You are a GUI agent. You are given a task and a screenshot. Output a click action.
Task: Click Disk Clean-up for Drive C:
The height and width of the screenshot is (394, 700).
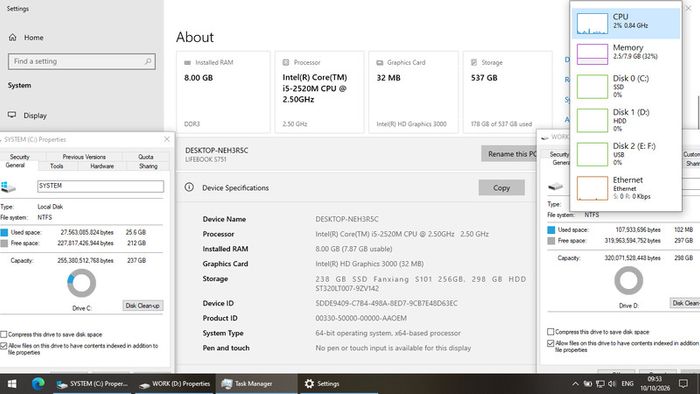click(x=142, y=306)
